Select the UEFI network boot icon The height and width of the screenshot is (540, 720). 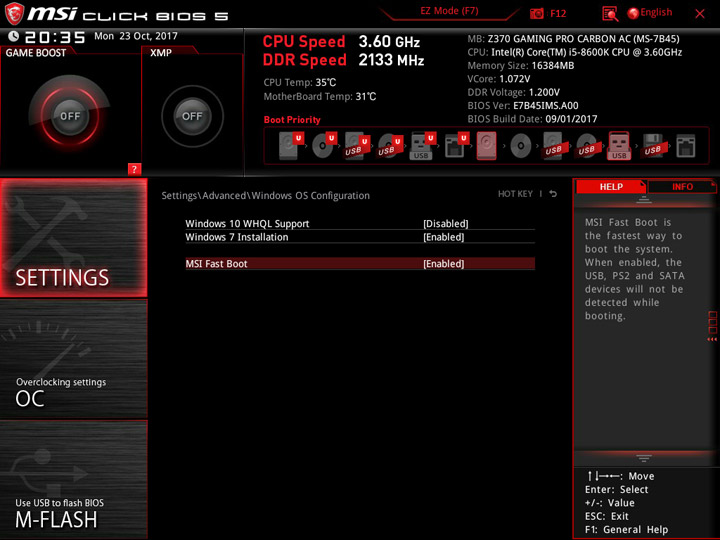coord(456,146)
